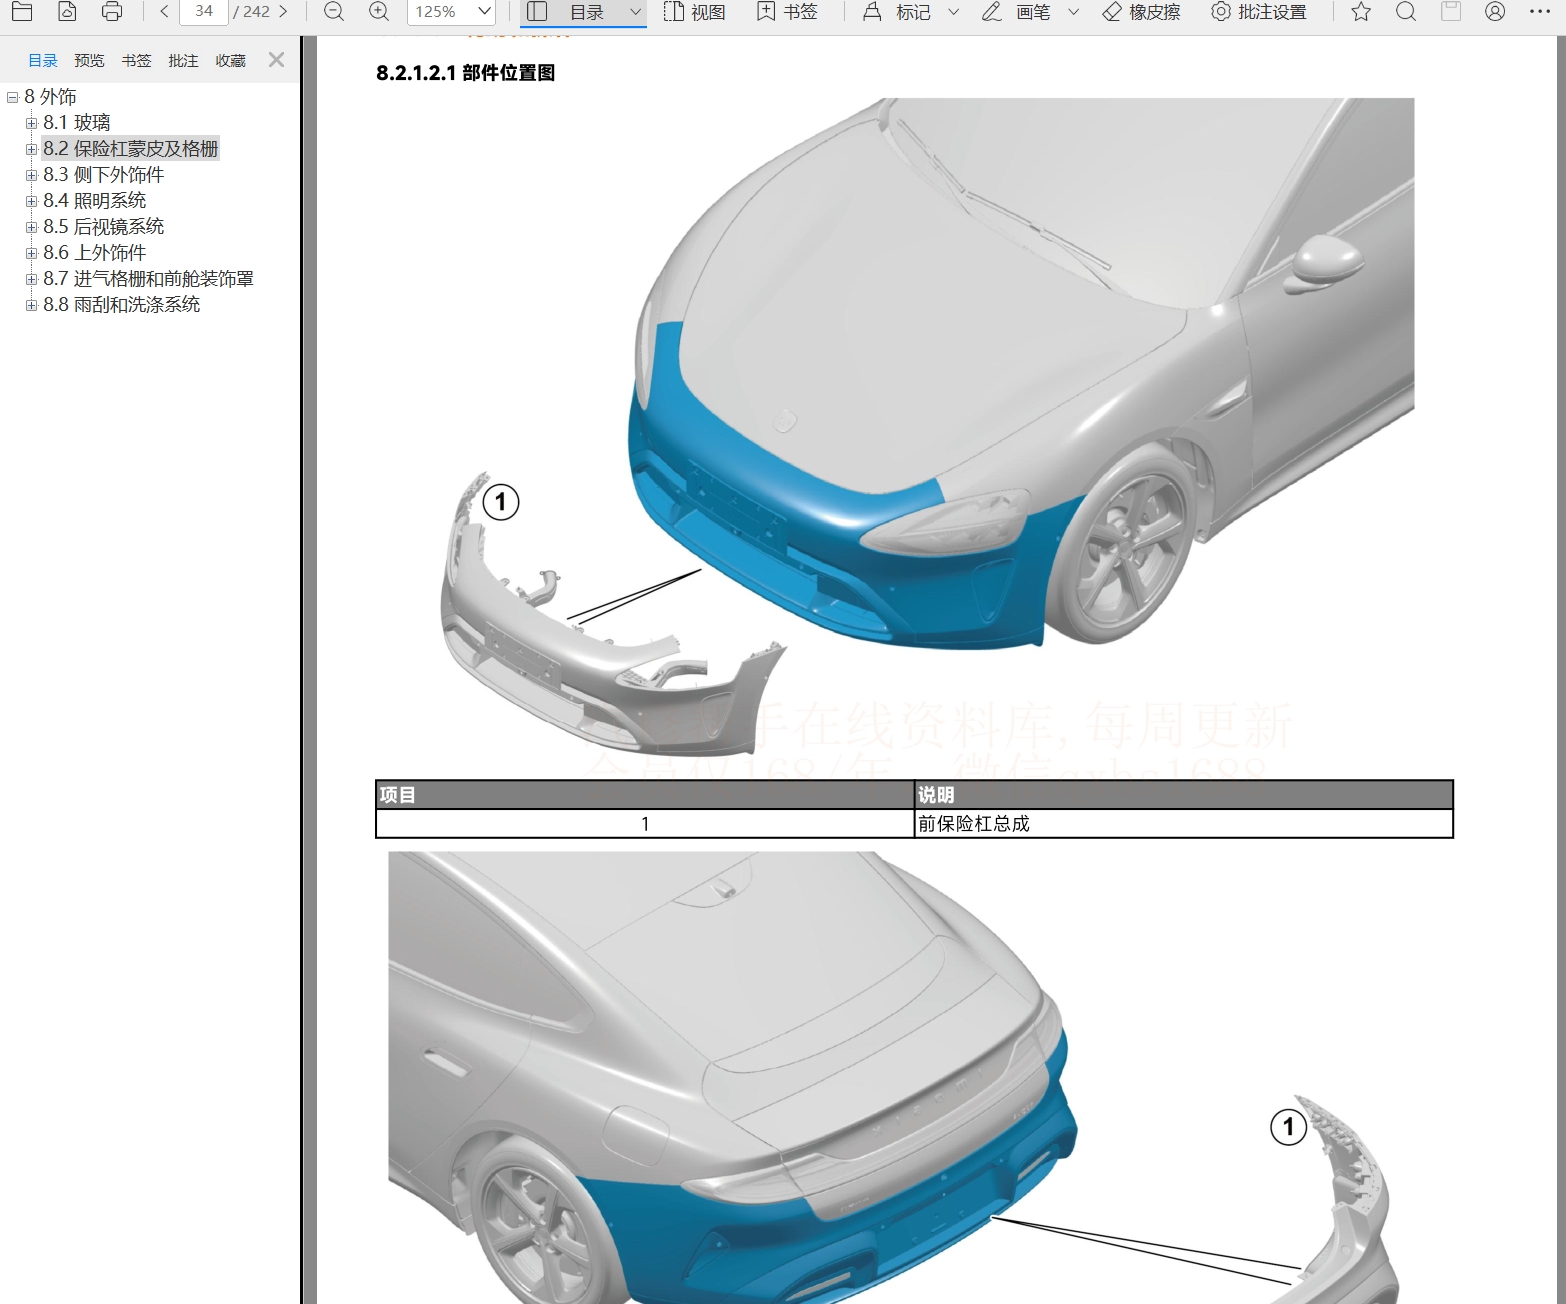Expand the 8.1 玻璃 tree node
The height and width of the screenshot is (1304, 1566).
pos(31,123)
